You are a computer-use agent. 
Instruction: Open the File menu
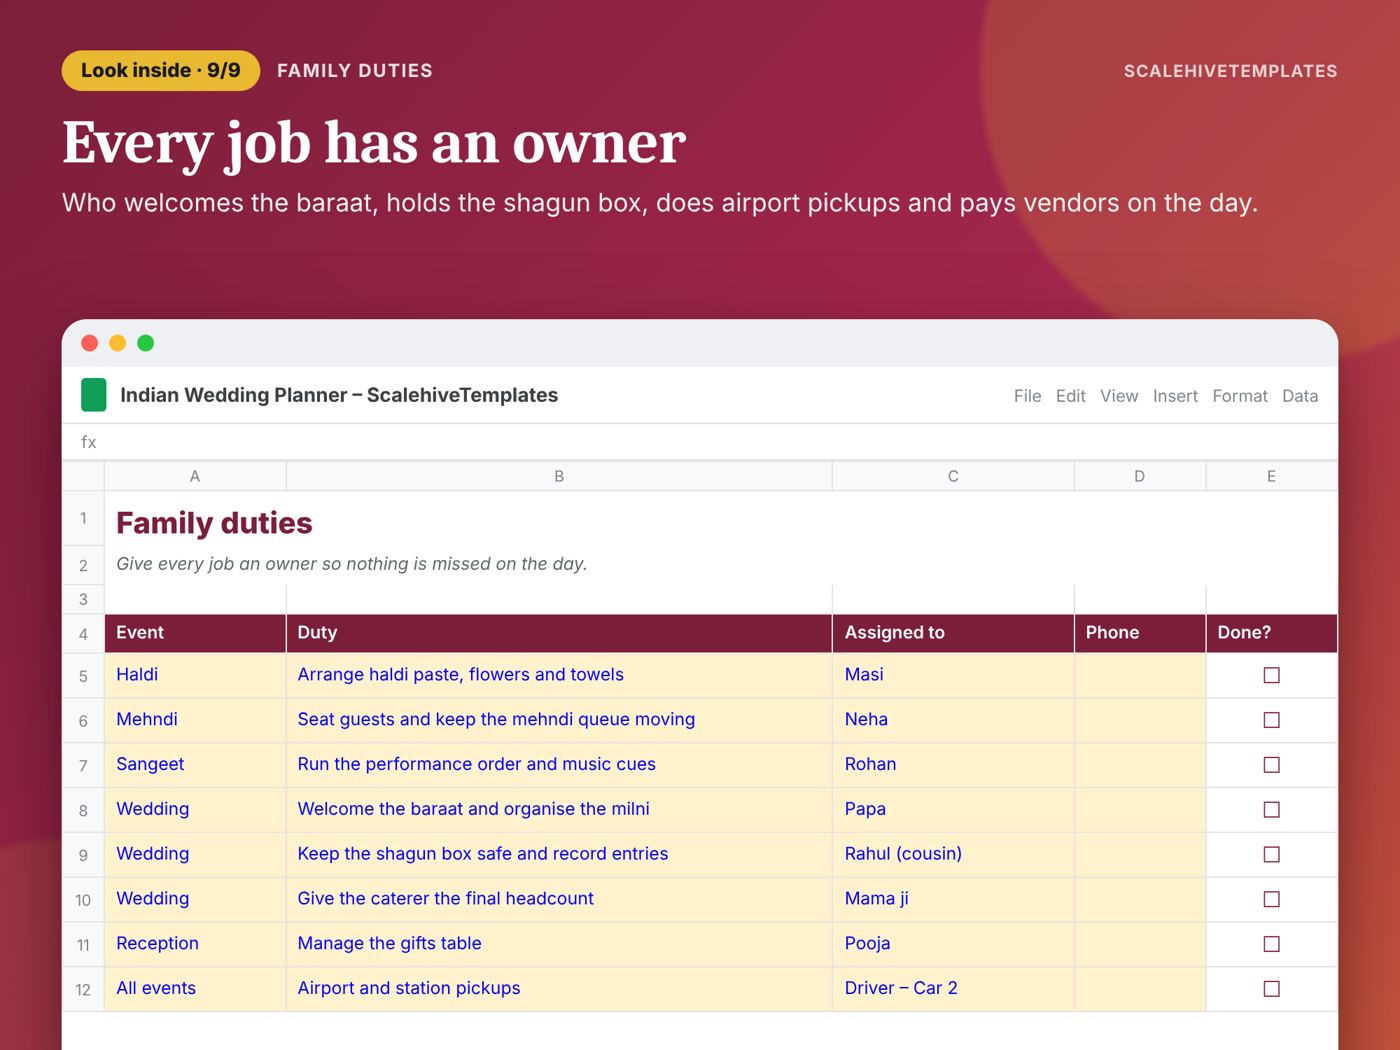pyautogui.click(x=1027, y=396)
